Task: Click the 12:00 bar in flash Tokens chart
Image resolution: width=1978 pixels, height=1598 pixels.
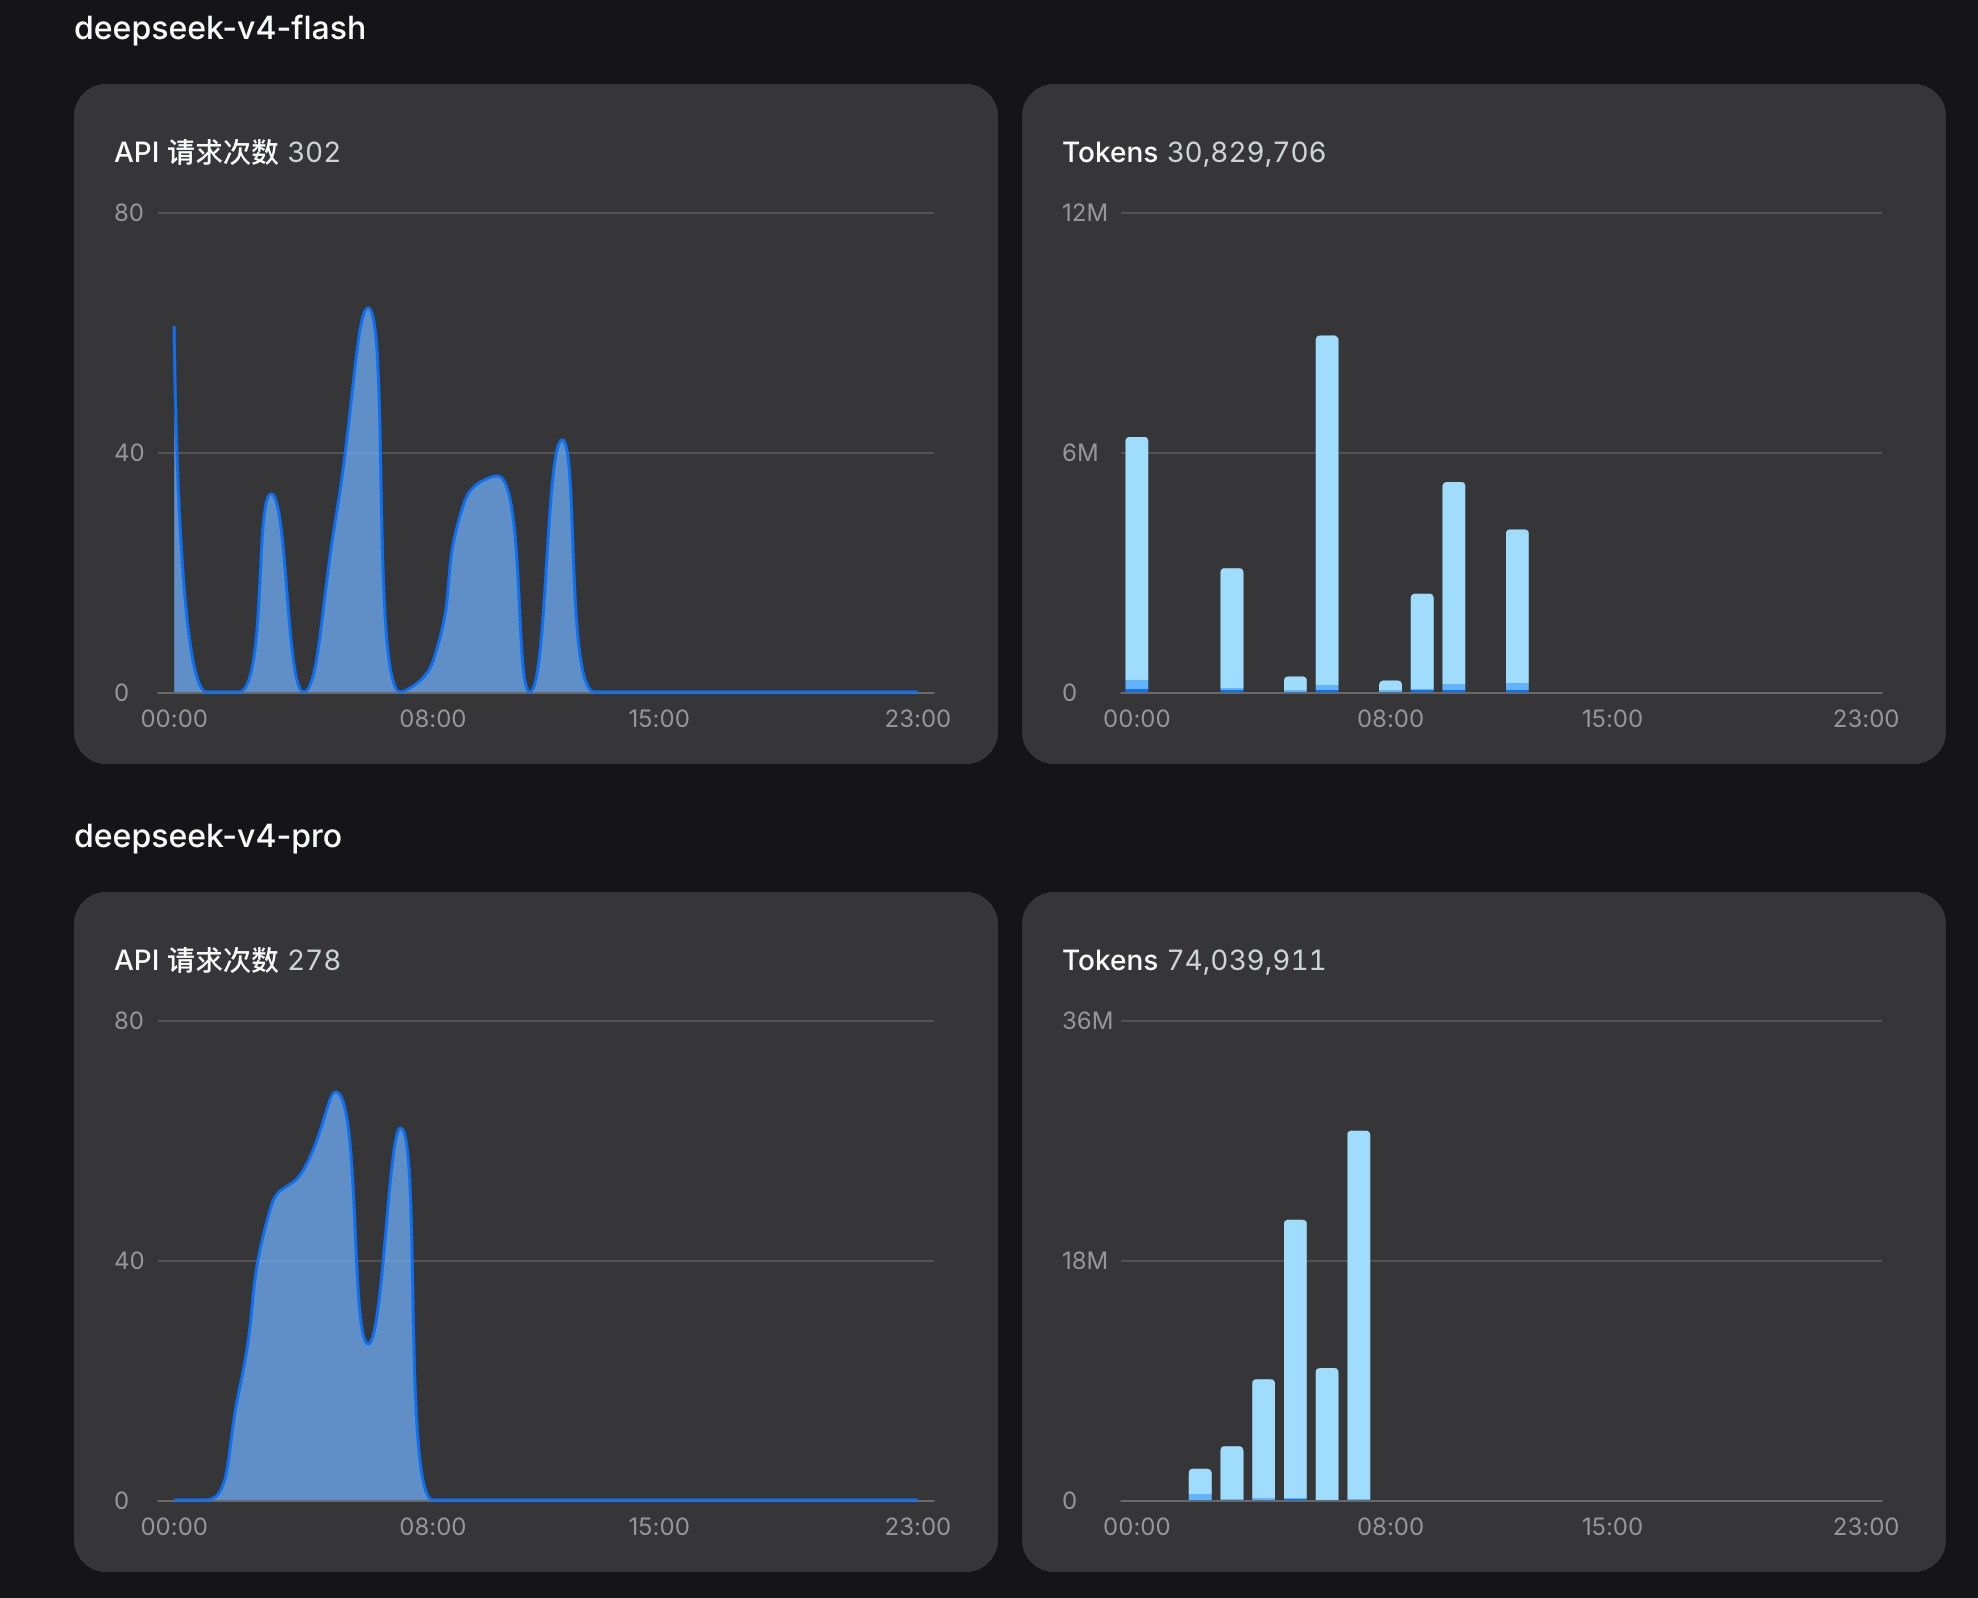Action: coord(1517,611)
